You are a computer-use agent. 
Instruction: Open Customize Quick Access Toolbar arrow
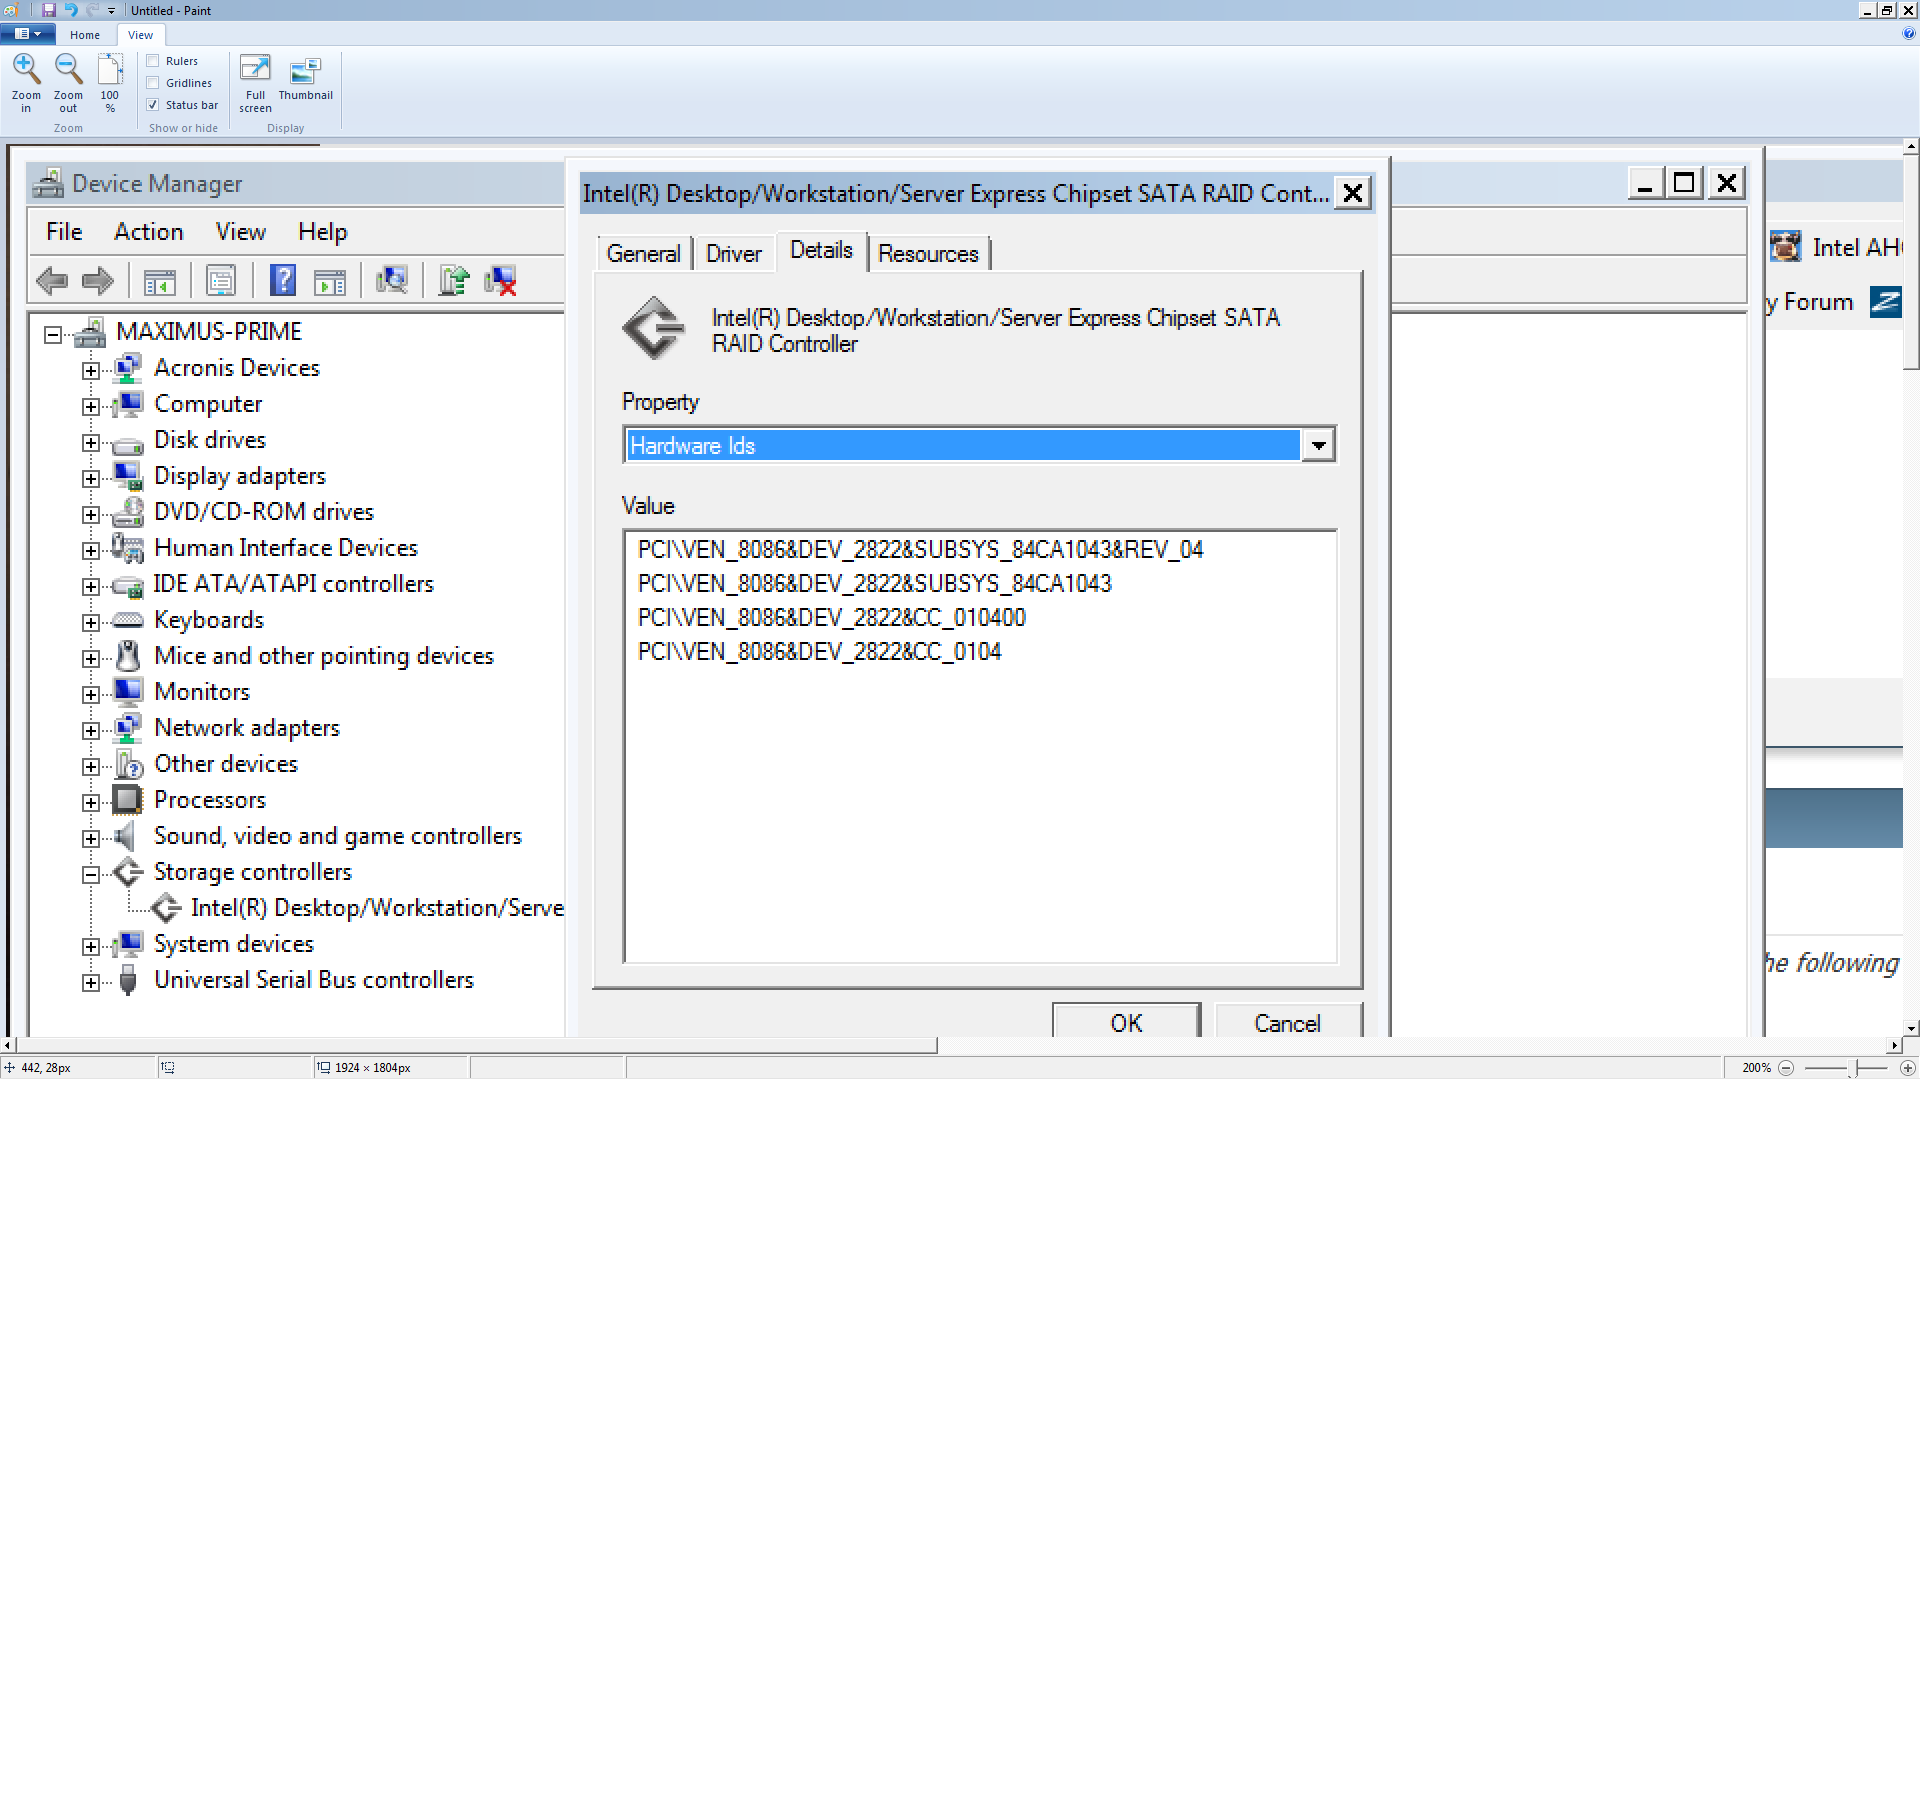click(x=111, y=11)
